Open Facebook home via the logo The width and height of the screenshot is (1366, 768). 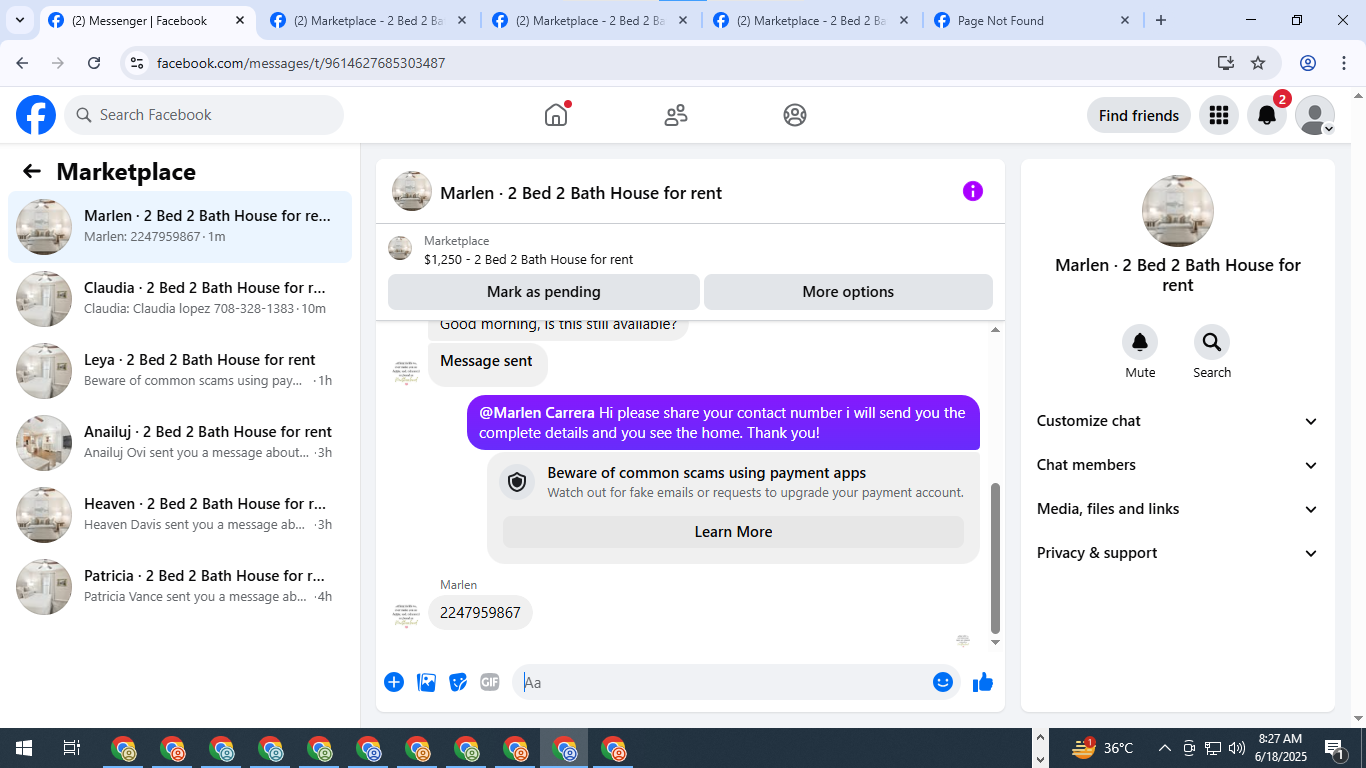[36, 115]
